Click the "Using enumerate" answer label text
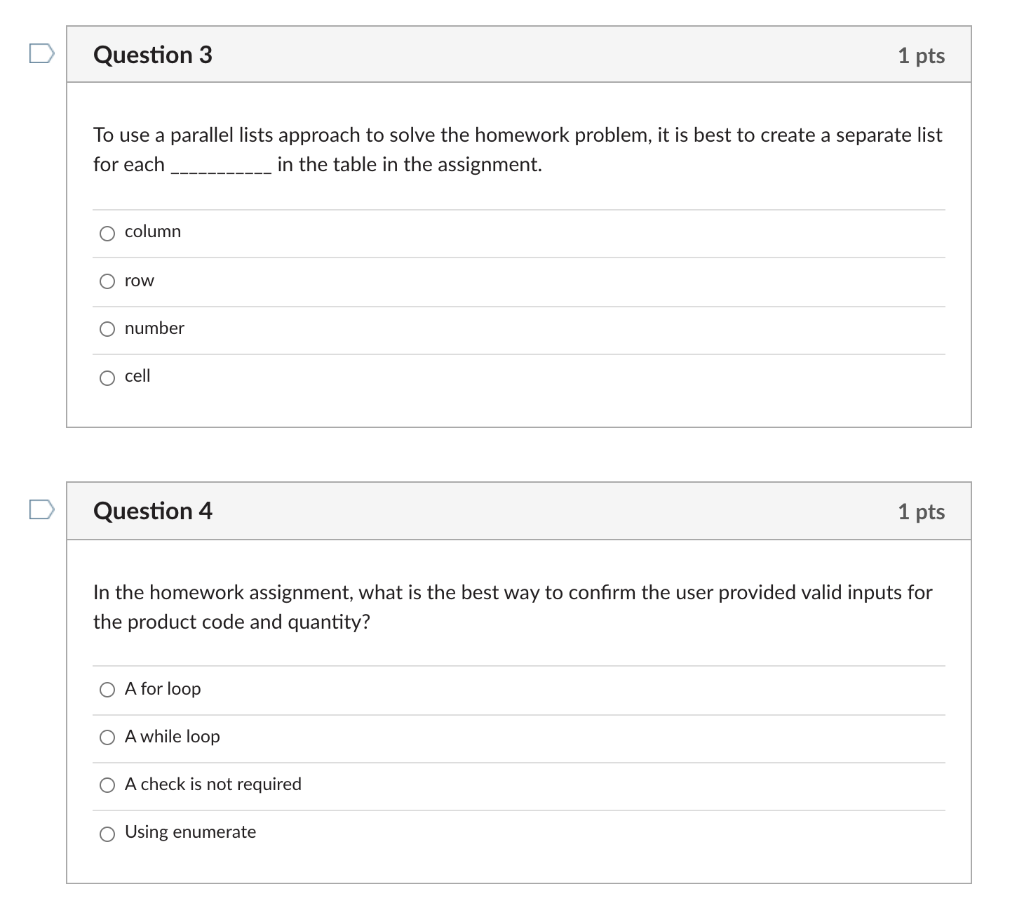Viewport: 1024px width, 922px height. (190, 832)
